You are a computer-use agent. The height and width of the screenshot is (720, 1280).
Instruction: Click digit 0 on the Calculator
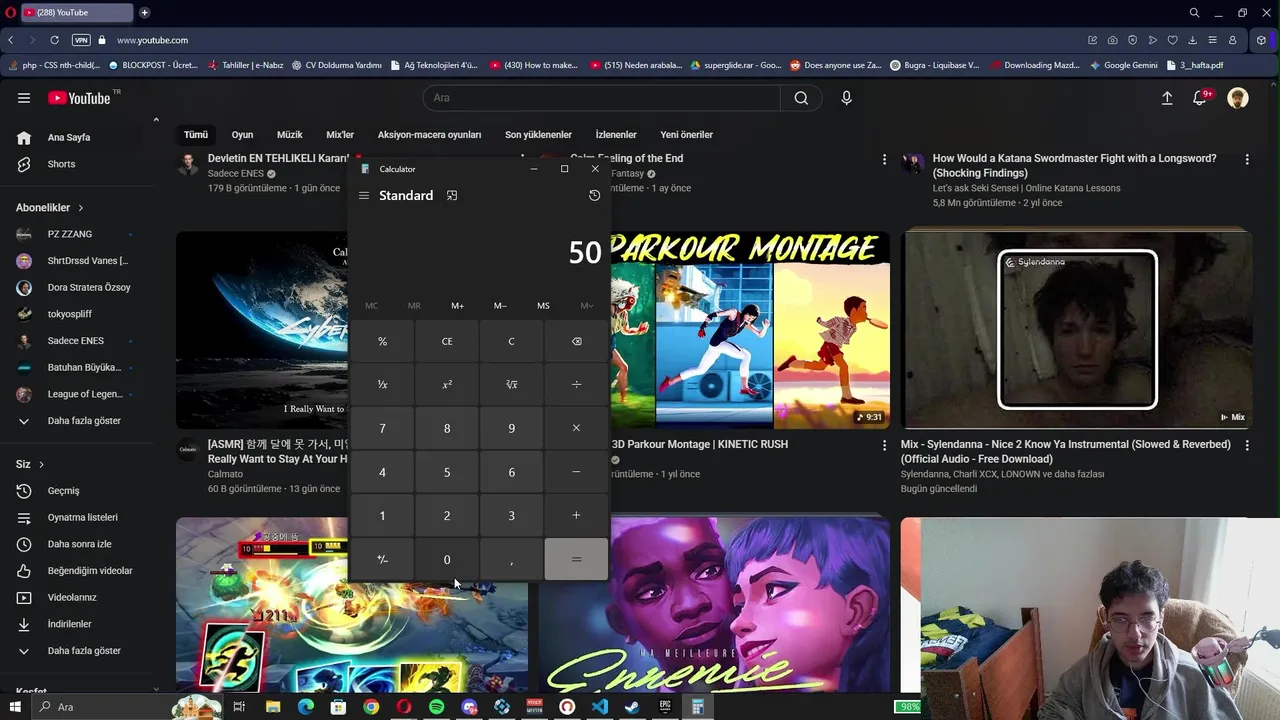(x=447, y=559)
